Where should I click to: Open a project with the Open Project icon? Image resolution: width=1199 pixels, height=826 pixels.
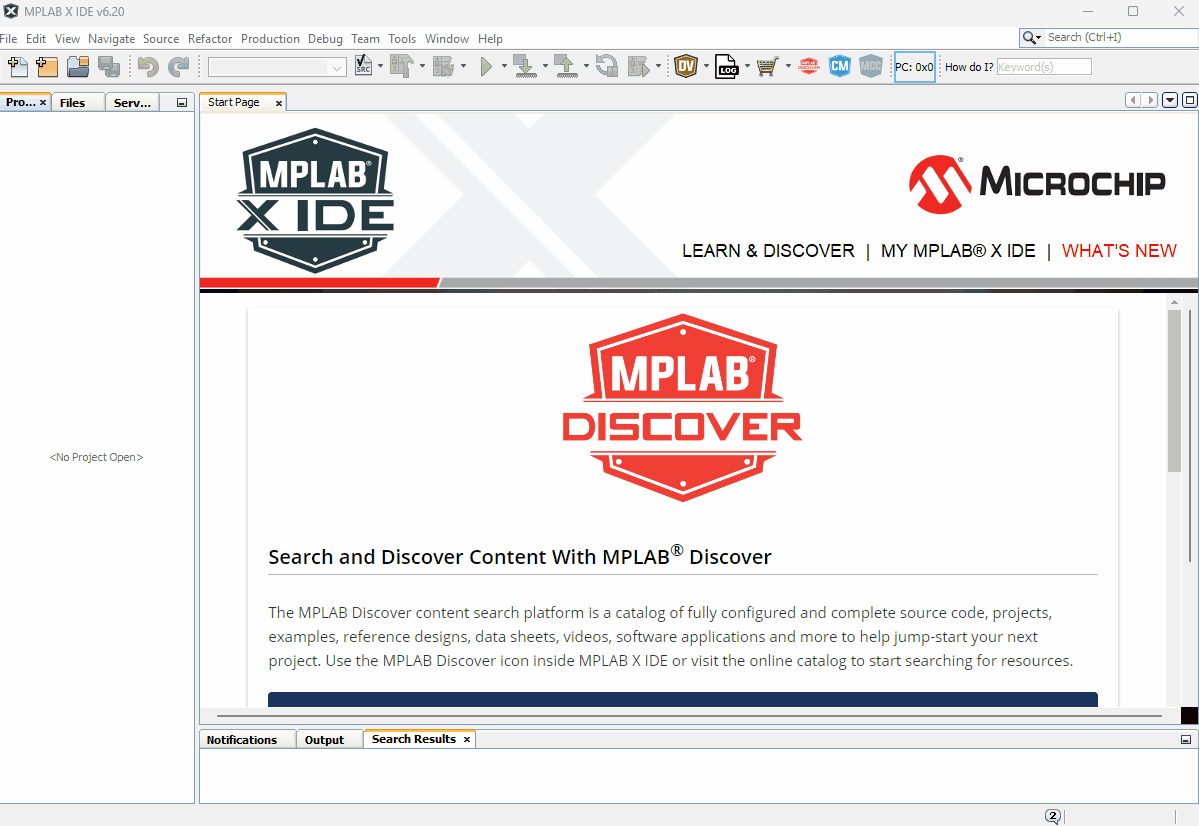78,67
